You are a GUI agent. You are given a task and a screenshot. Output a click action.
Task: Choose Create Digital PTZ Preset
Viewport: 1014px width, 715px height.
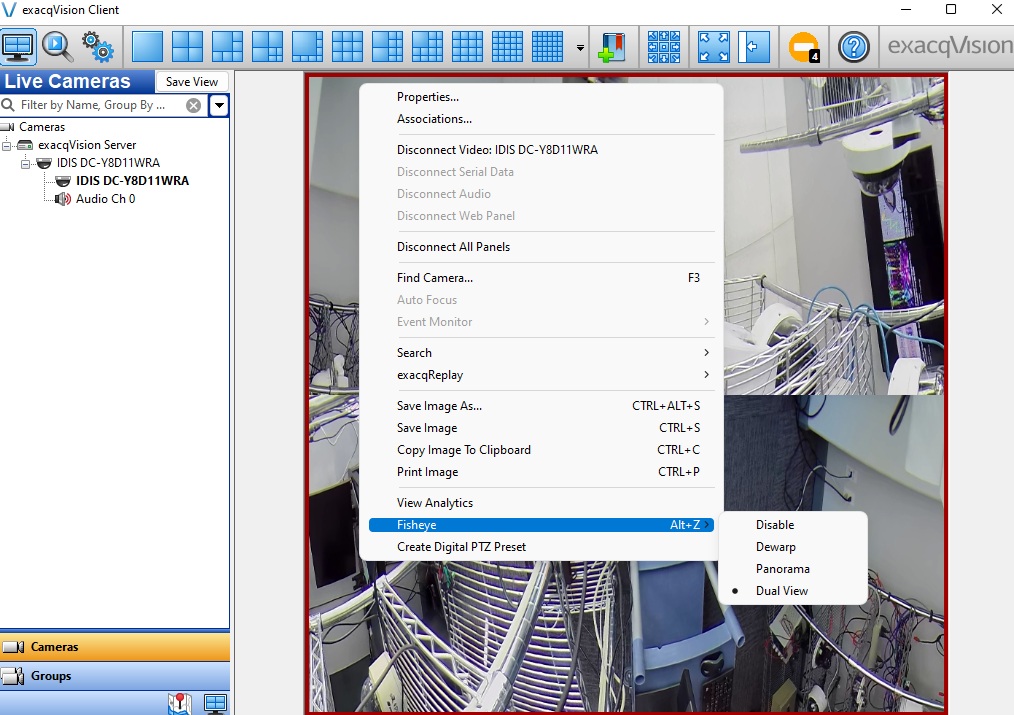tap(542, 547)
